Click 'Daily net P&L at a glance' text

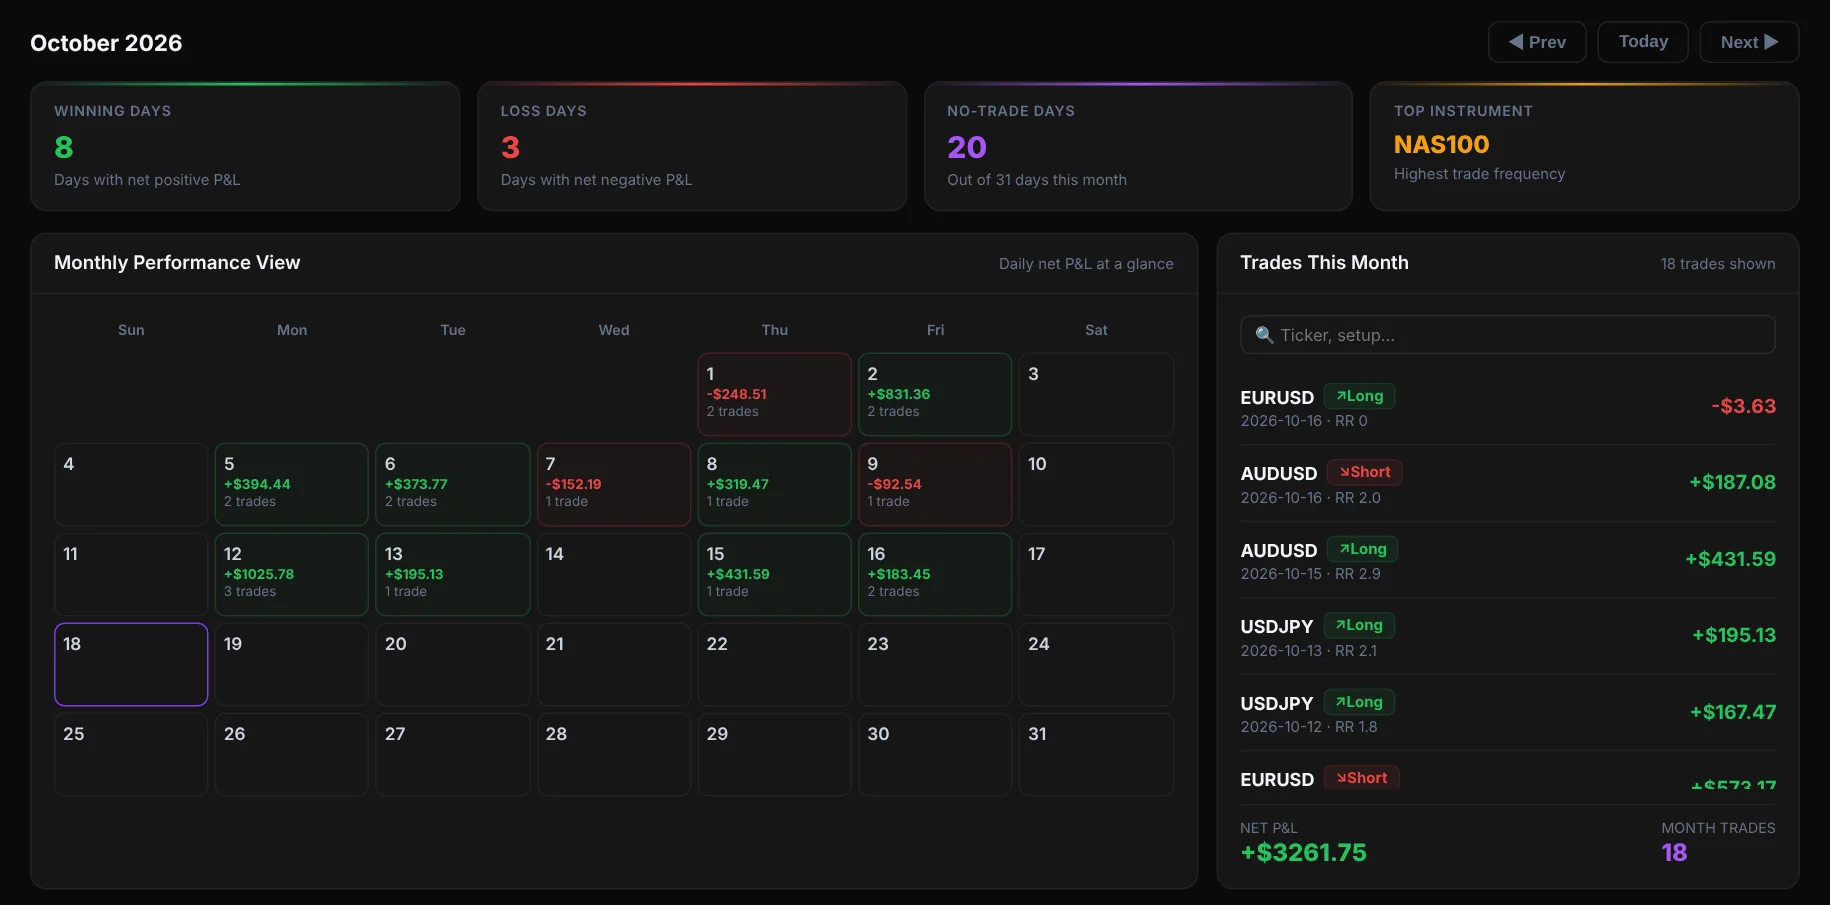pos(1086,264)
